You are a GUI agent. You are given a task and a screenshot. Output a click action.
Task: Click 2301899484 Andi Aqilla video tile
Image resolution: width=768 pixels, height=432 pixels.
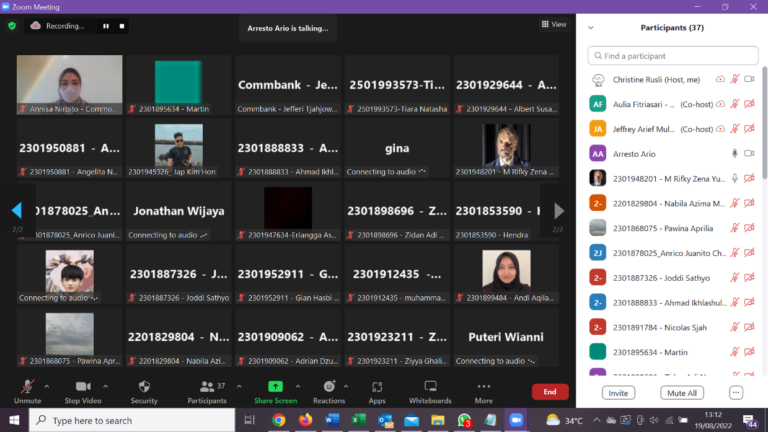coord(506,274)
